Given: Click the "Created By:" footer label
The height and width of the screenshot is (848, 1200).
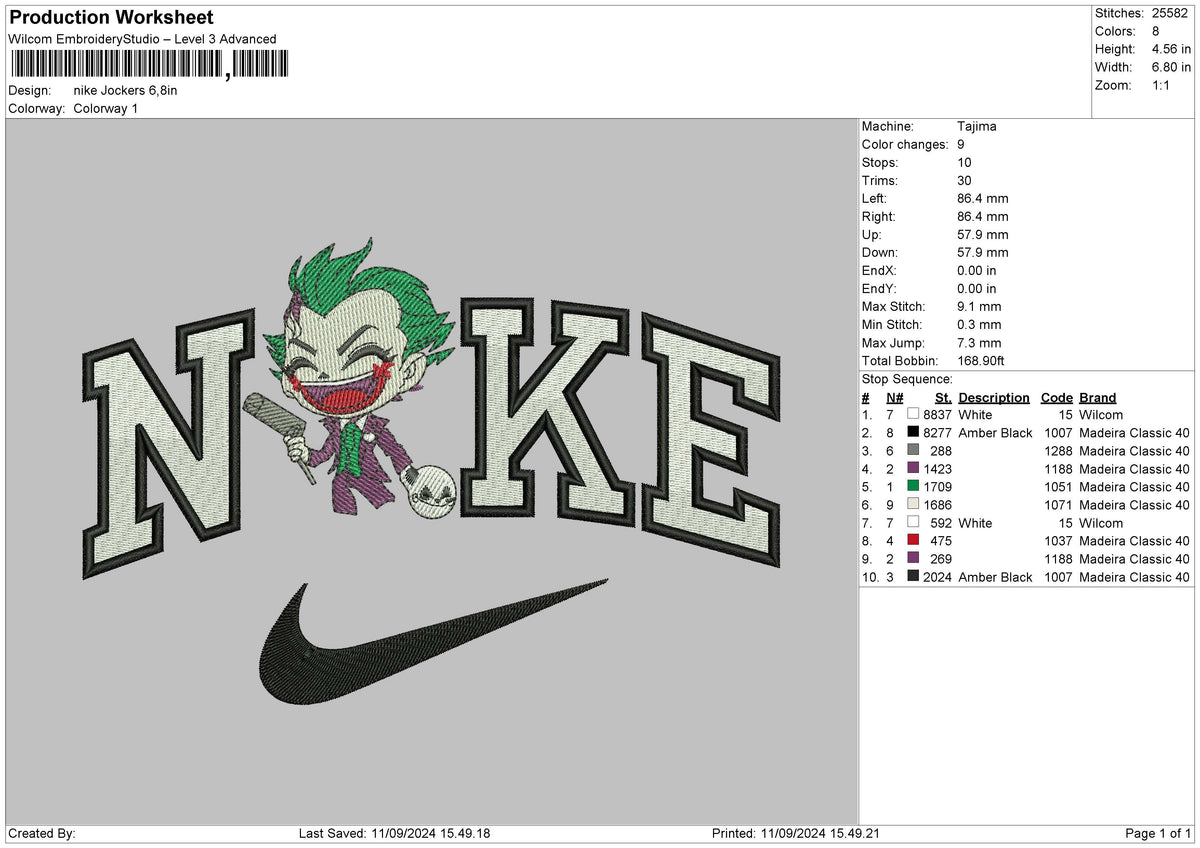Looking at the screenshot, I should click(x=41, y=833).
